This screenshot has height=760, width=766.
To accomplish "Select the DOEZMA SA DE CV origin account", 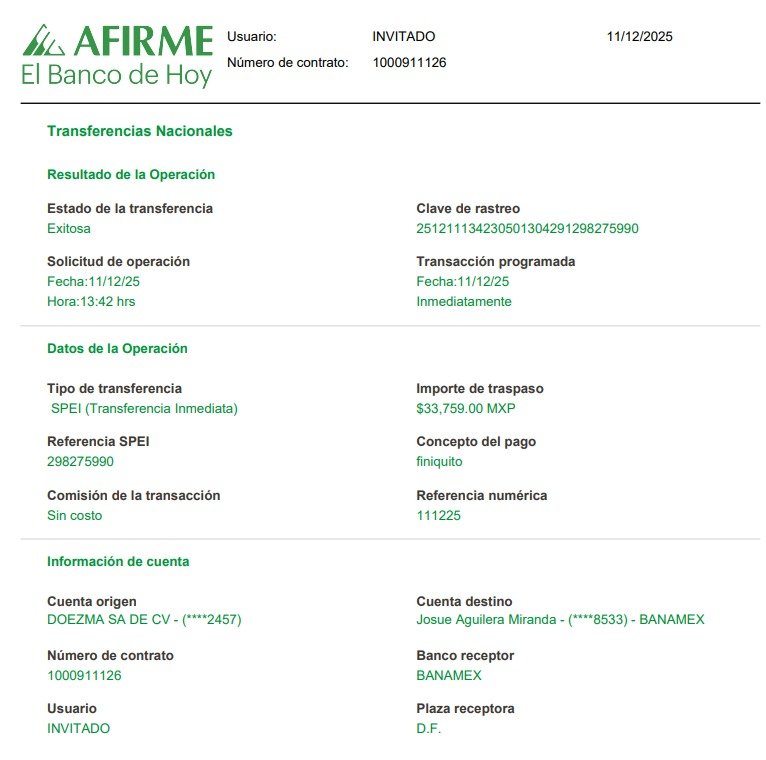I will [x=144, y=619].
